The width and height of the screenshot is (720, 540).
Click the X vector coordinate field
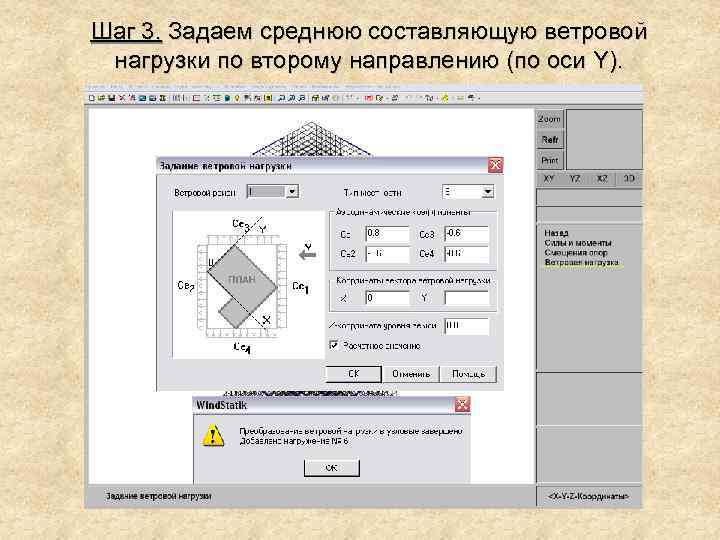pyautogui.click(x=387, y=298)
